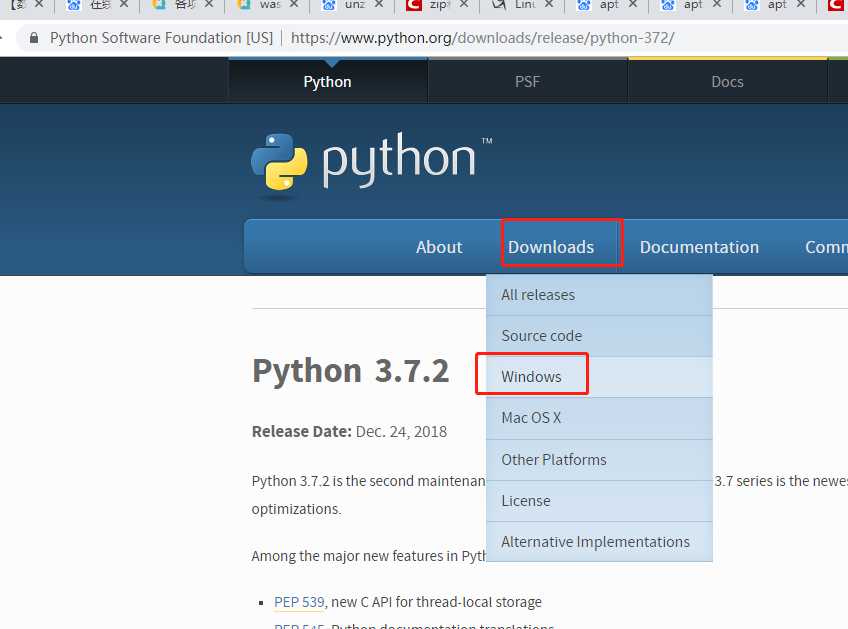848x629 pixels.
Task: Open the About menu in the navigation bar
Action: 439,247
